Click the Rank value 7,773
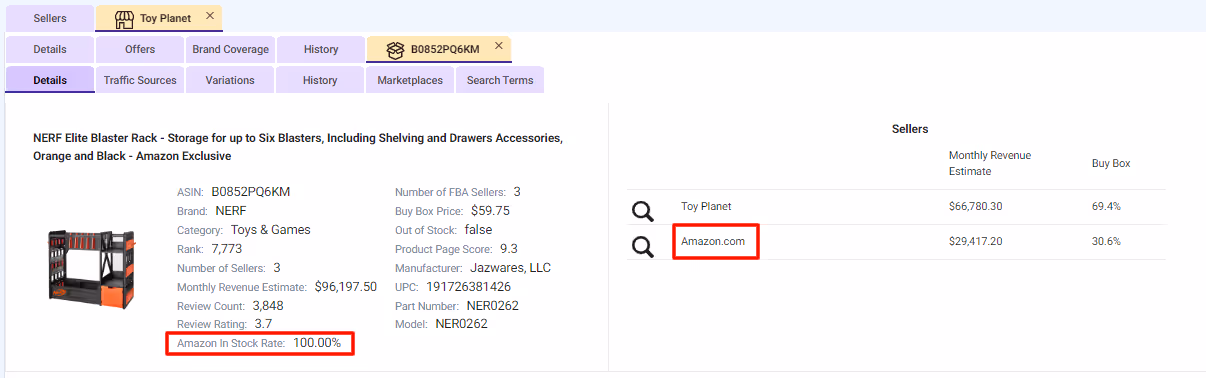This screenshot has height=378, width=1206. [227, 249]
